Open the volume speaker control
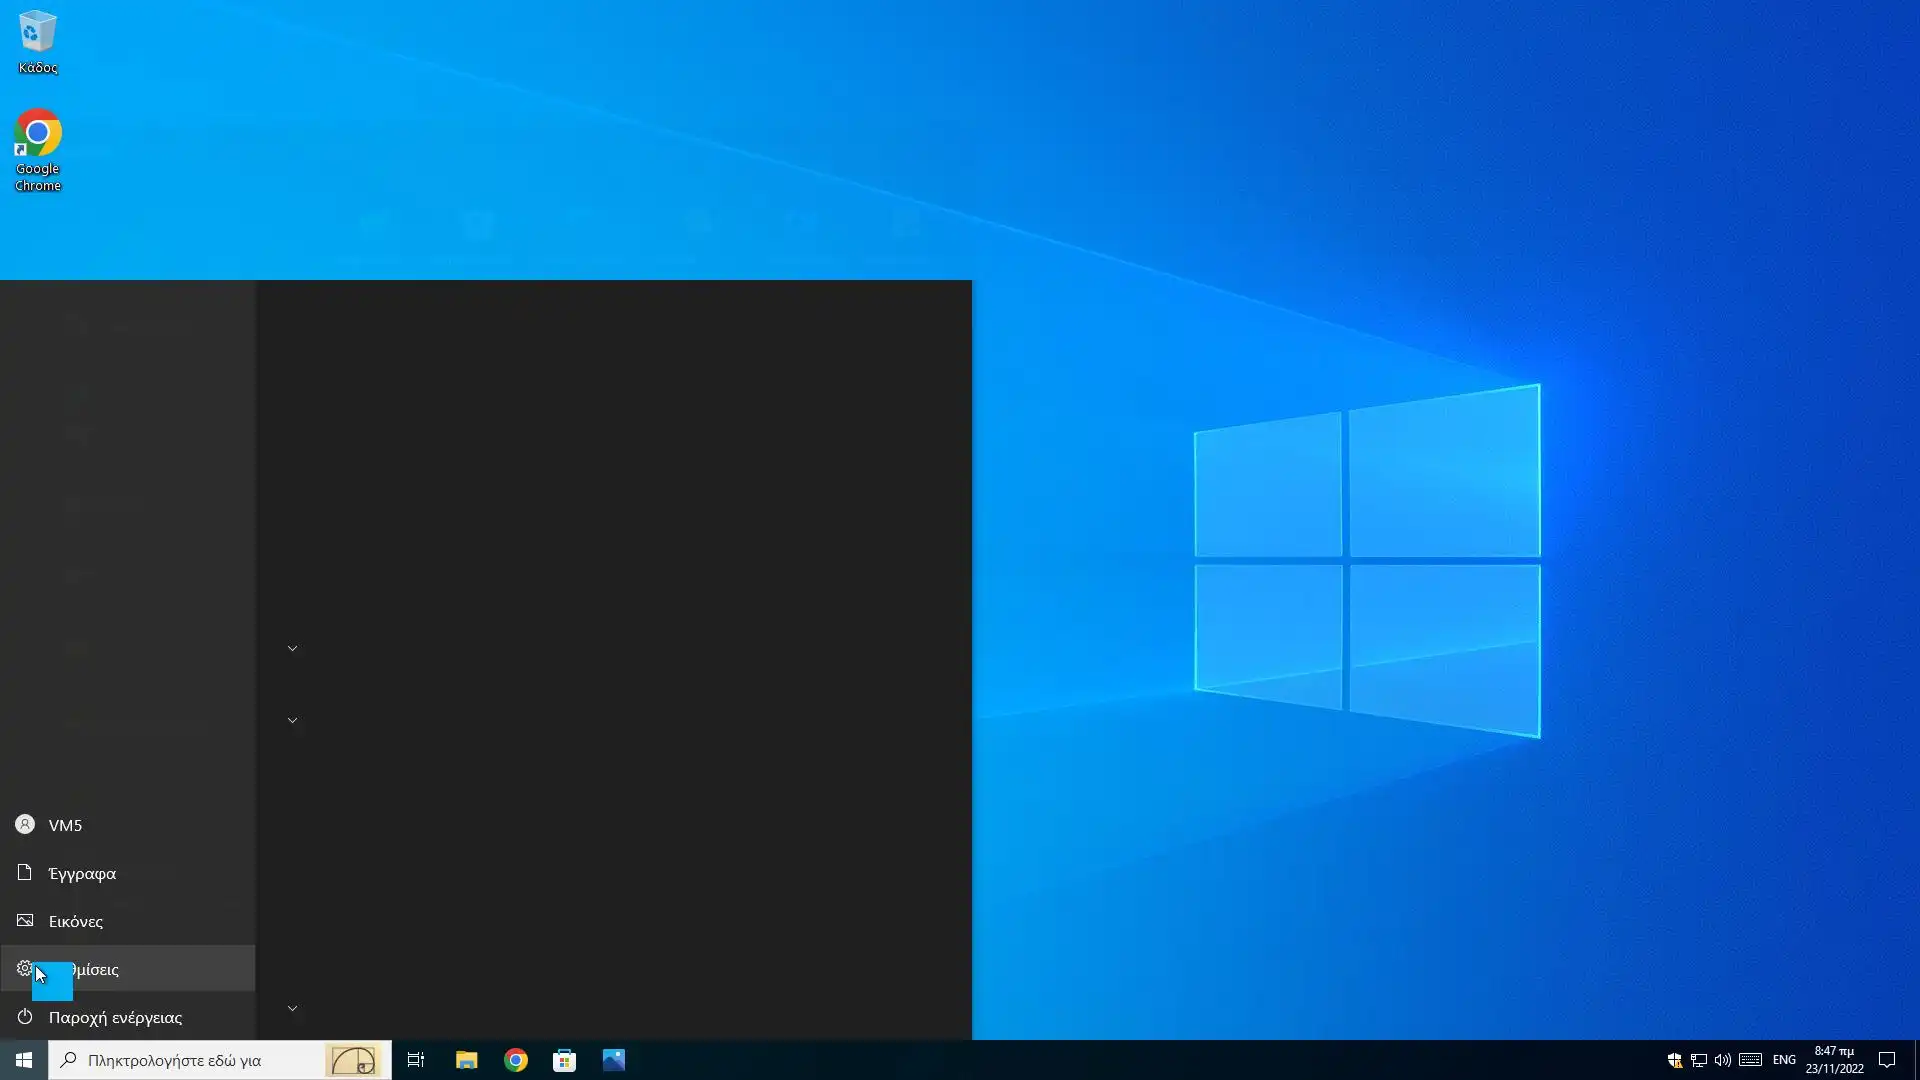 point(1722,1060)
